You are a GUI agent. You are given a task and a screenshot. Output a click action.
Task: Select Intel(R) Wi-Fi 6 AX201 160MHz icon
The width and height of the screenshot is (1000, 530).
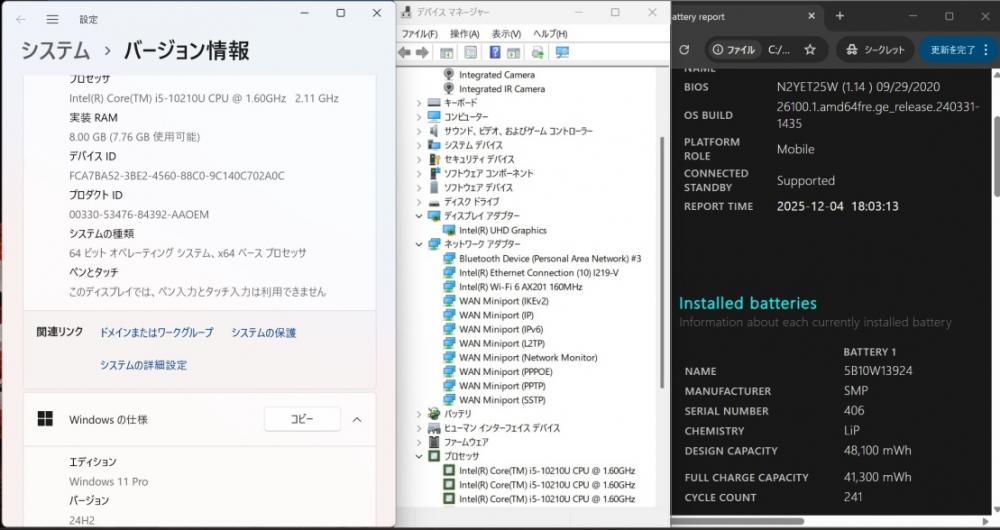449,286
